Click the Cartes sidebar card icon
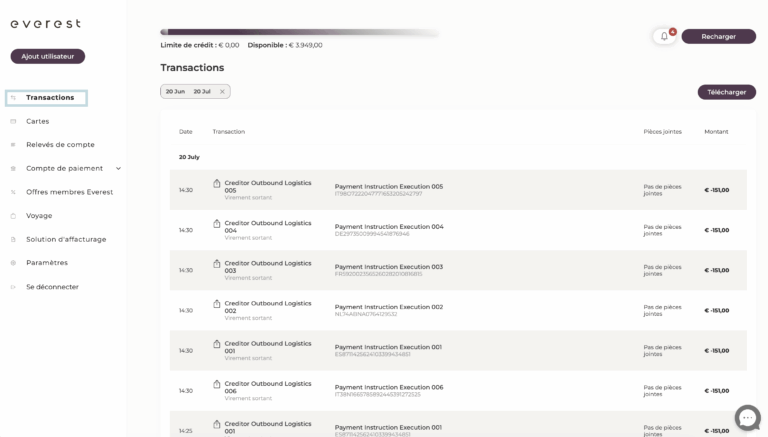This screenshot has height=437, width=768. point(13,121)
